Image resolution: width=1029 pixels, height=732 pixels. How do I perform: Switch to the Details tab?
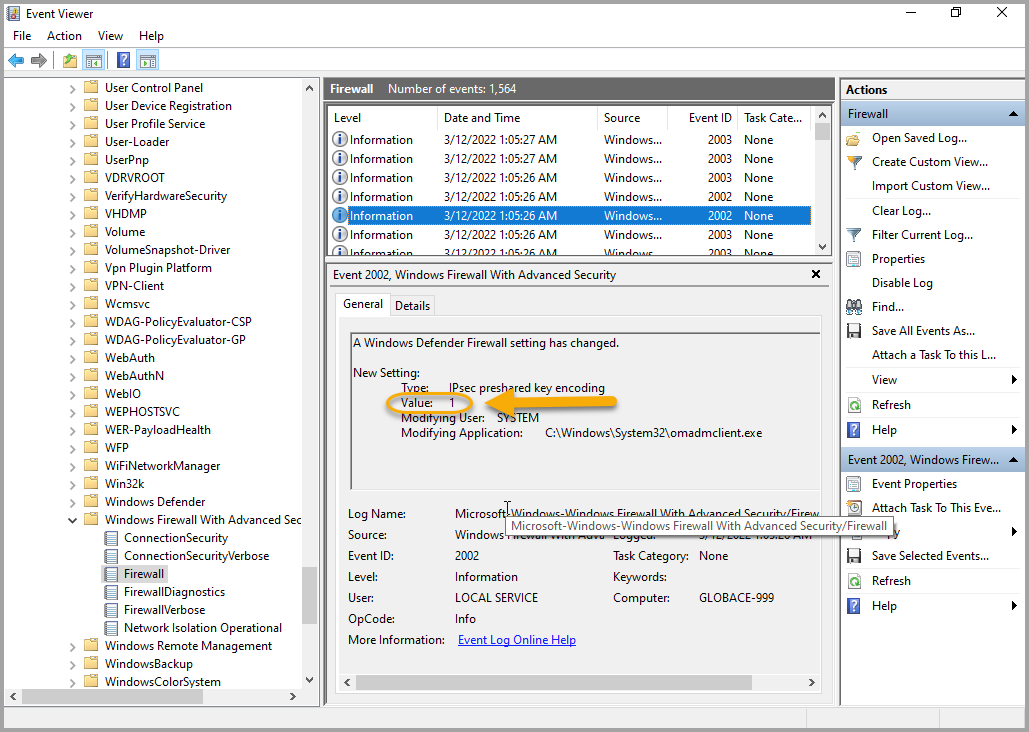(x=412, y=306)
